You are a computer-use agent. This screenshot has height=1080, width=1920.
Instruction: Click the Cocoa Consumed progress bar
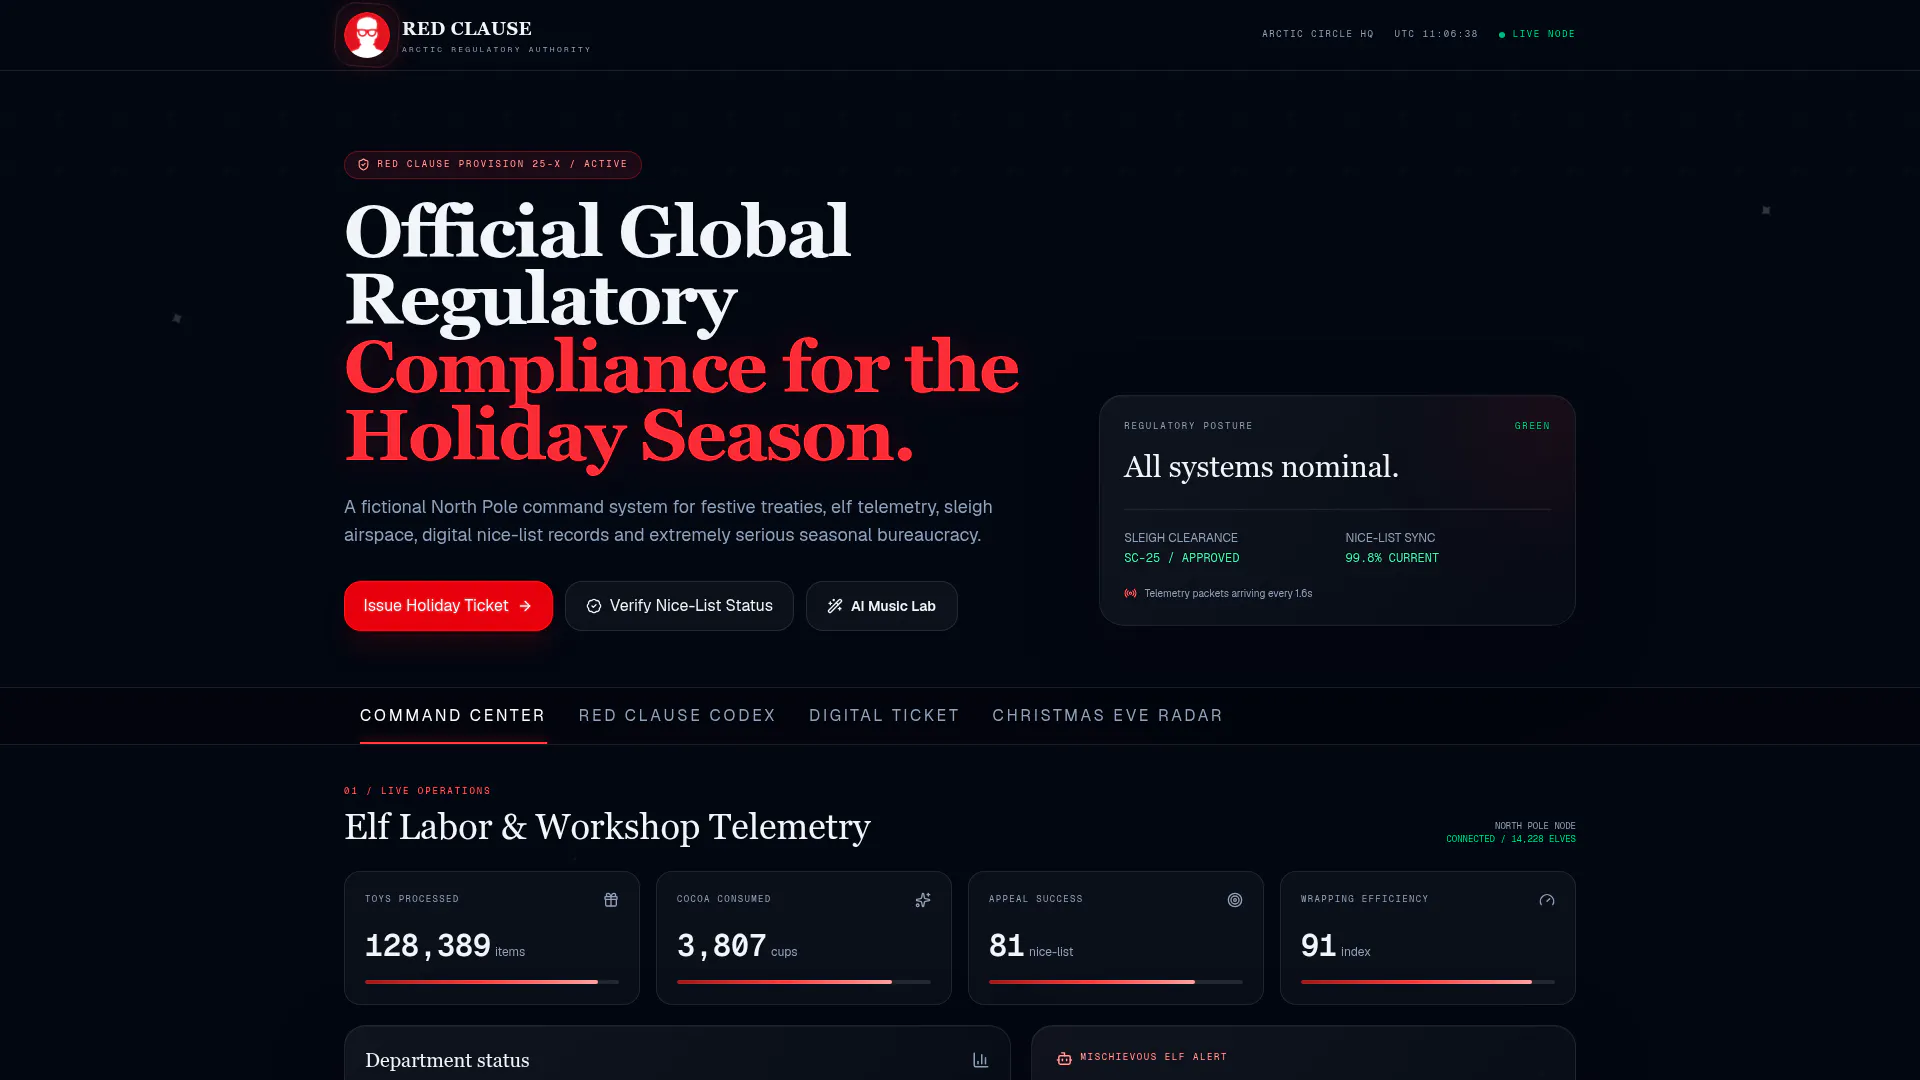[804, 982]
